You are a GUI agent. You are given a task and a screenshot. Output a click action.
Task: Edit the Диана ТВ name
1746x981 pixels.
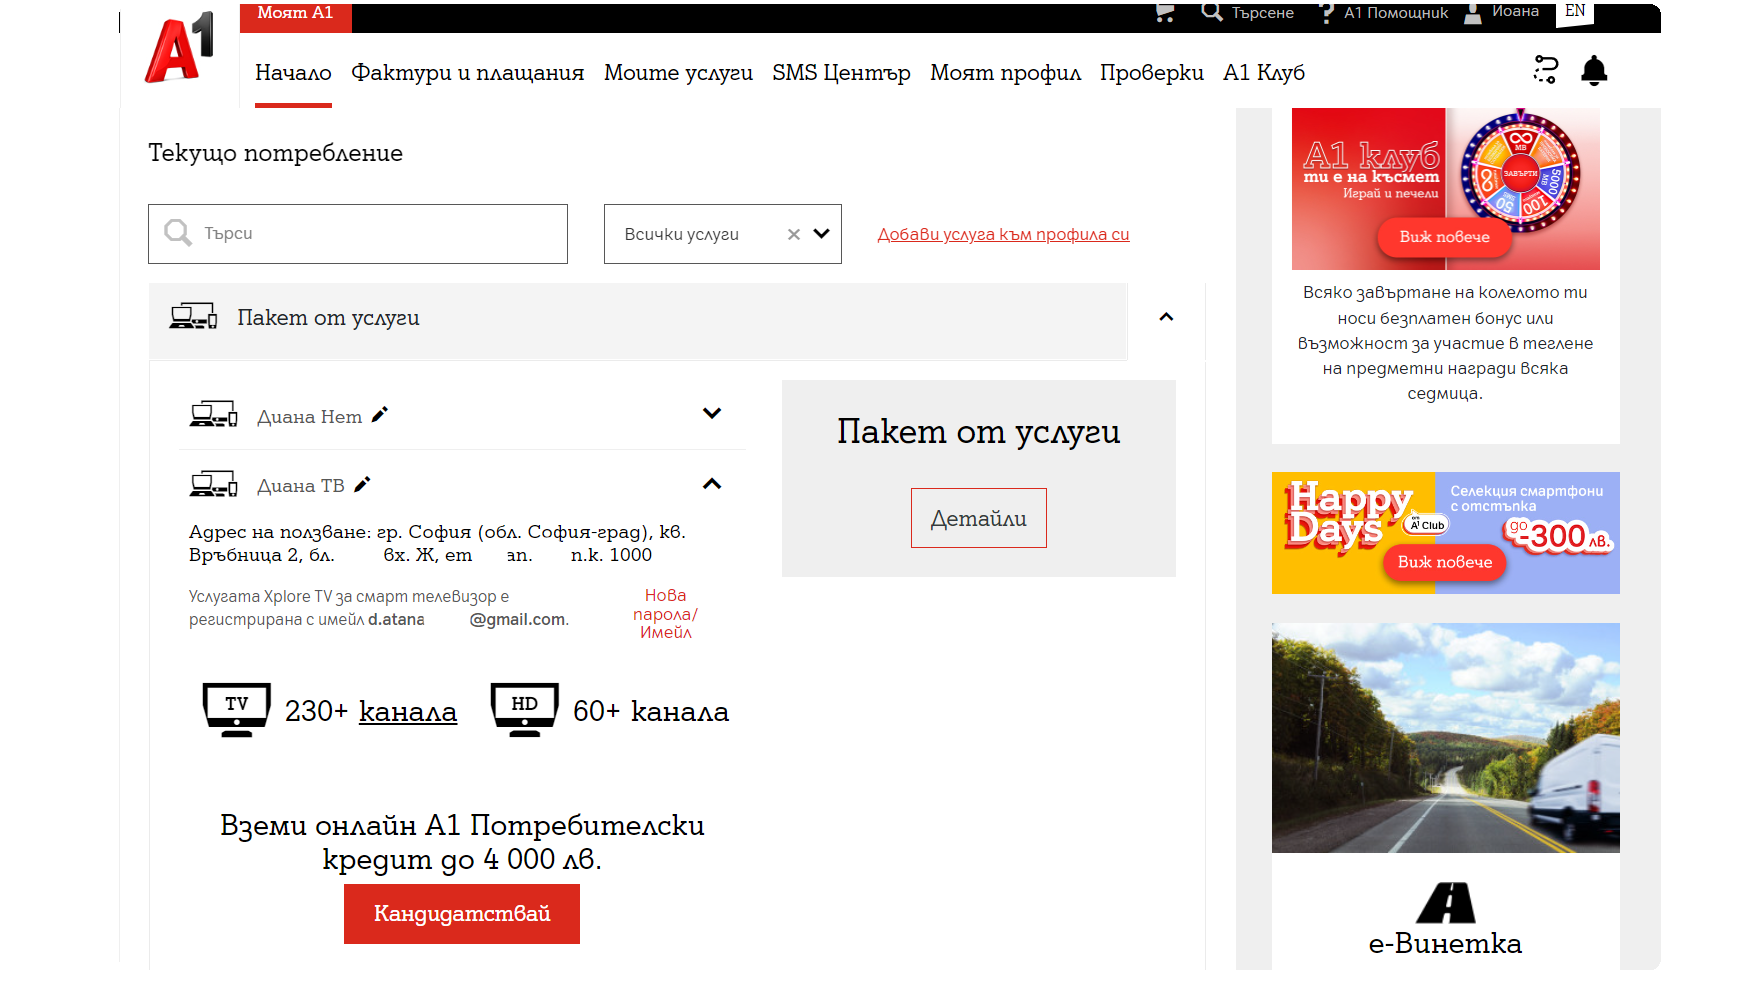point(362,484)
